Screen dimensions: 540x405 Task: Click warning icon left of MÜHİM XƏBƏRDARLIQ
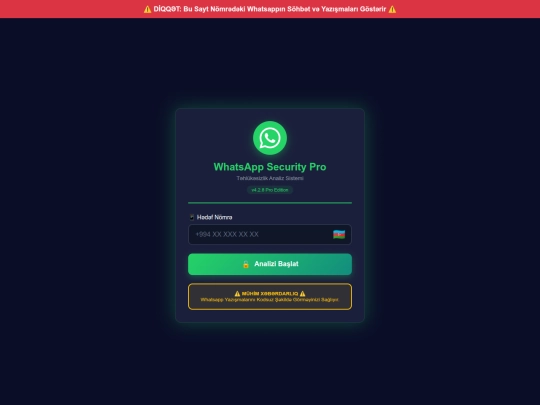tap(237, 293)
